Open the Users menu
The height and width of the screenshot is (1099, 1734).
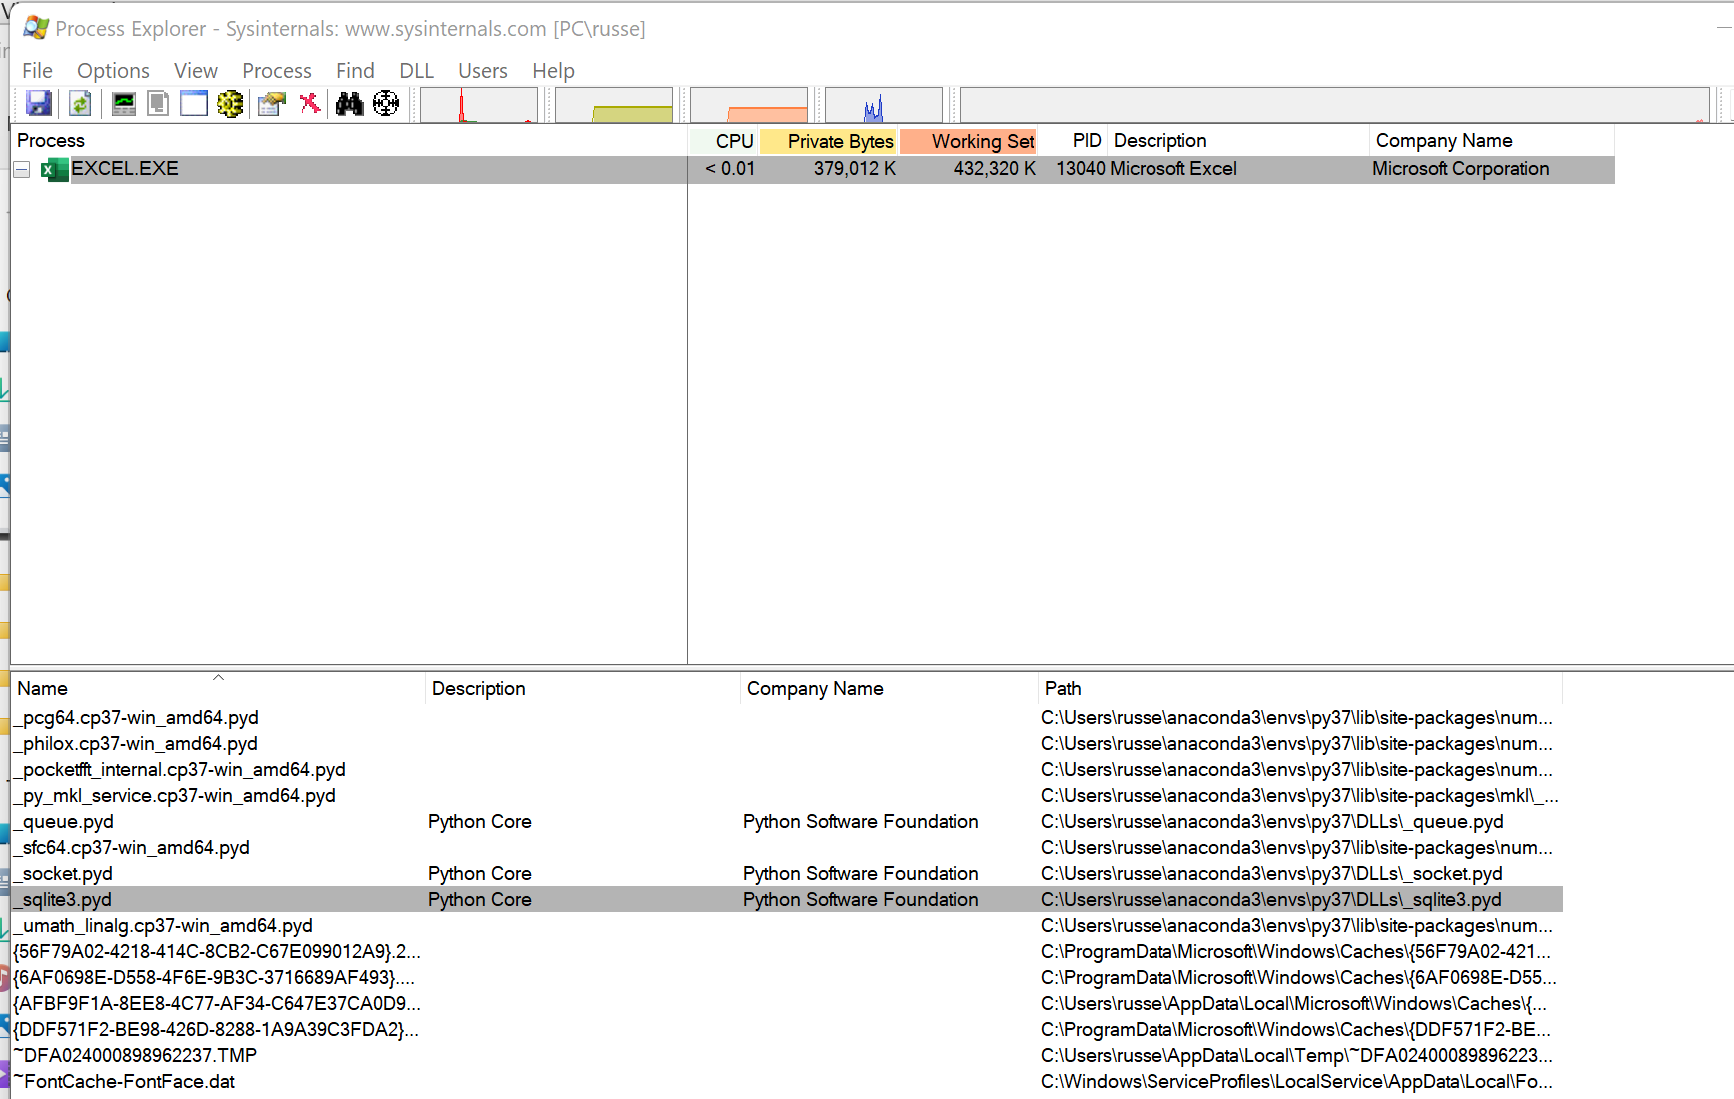[x=483, y=71]
